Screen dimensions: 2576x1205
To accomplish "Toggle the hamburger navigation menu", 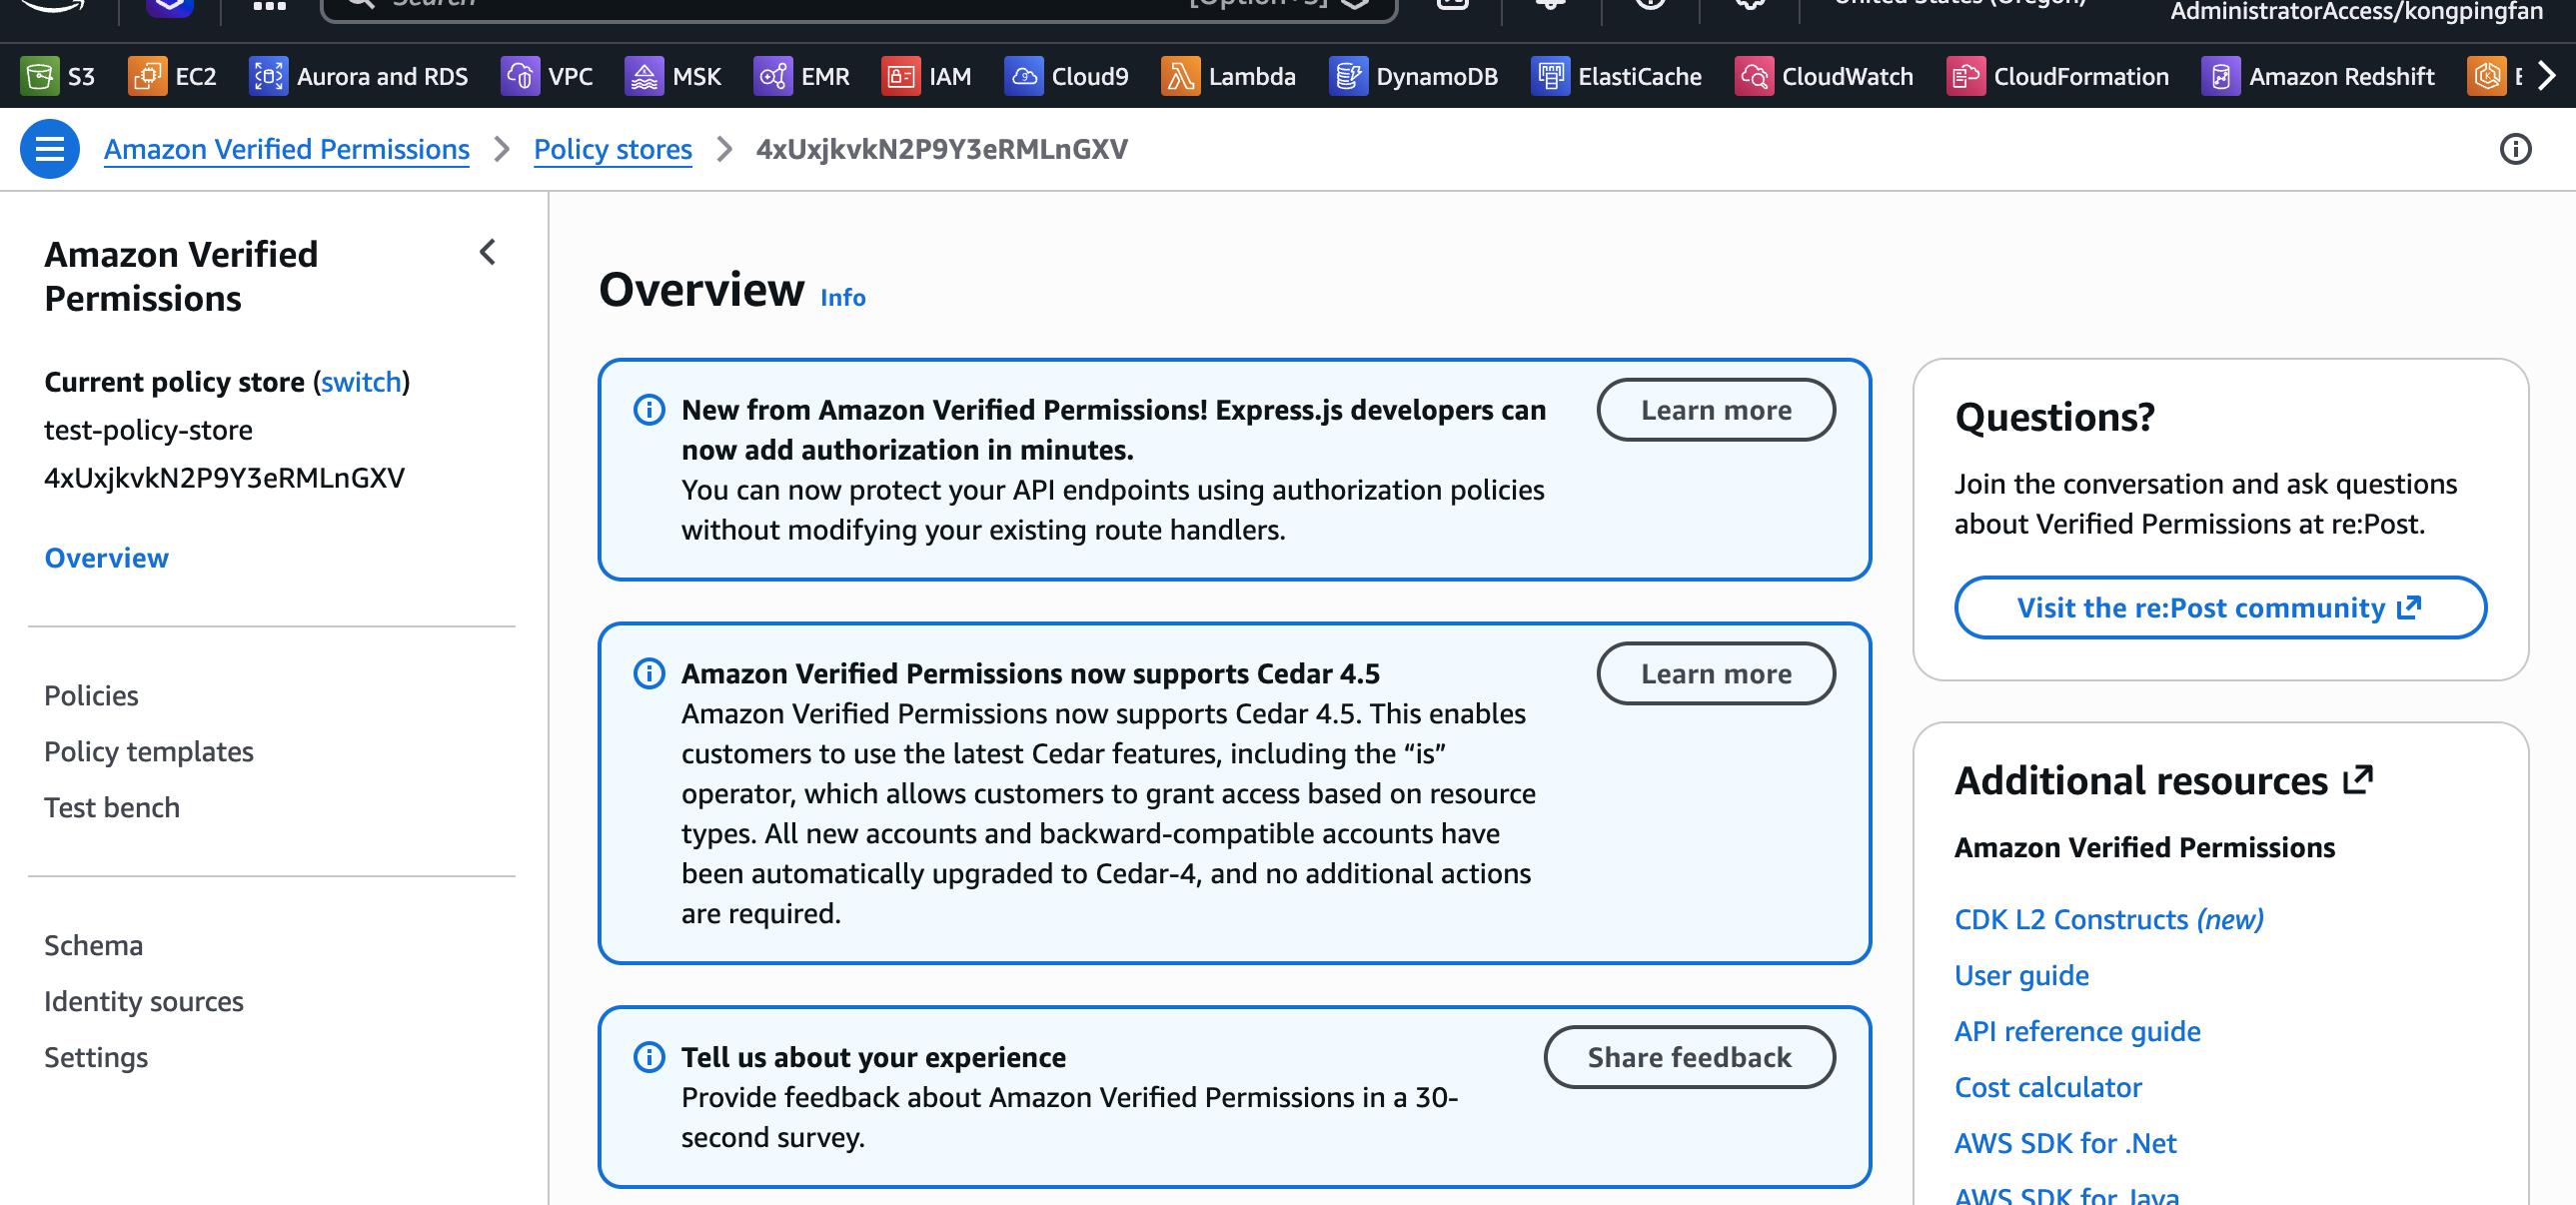I will pos(50,149).
